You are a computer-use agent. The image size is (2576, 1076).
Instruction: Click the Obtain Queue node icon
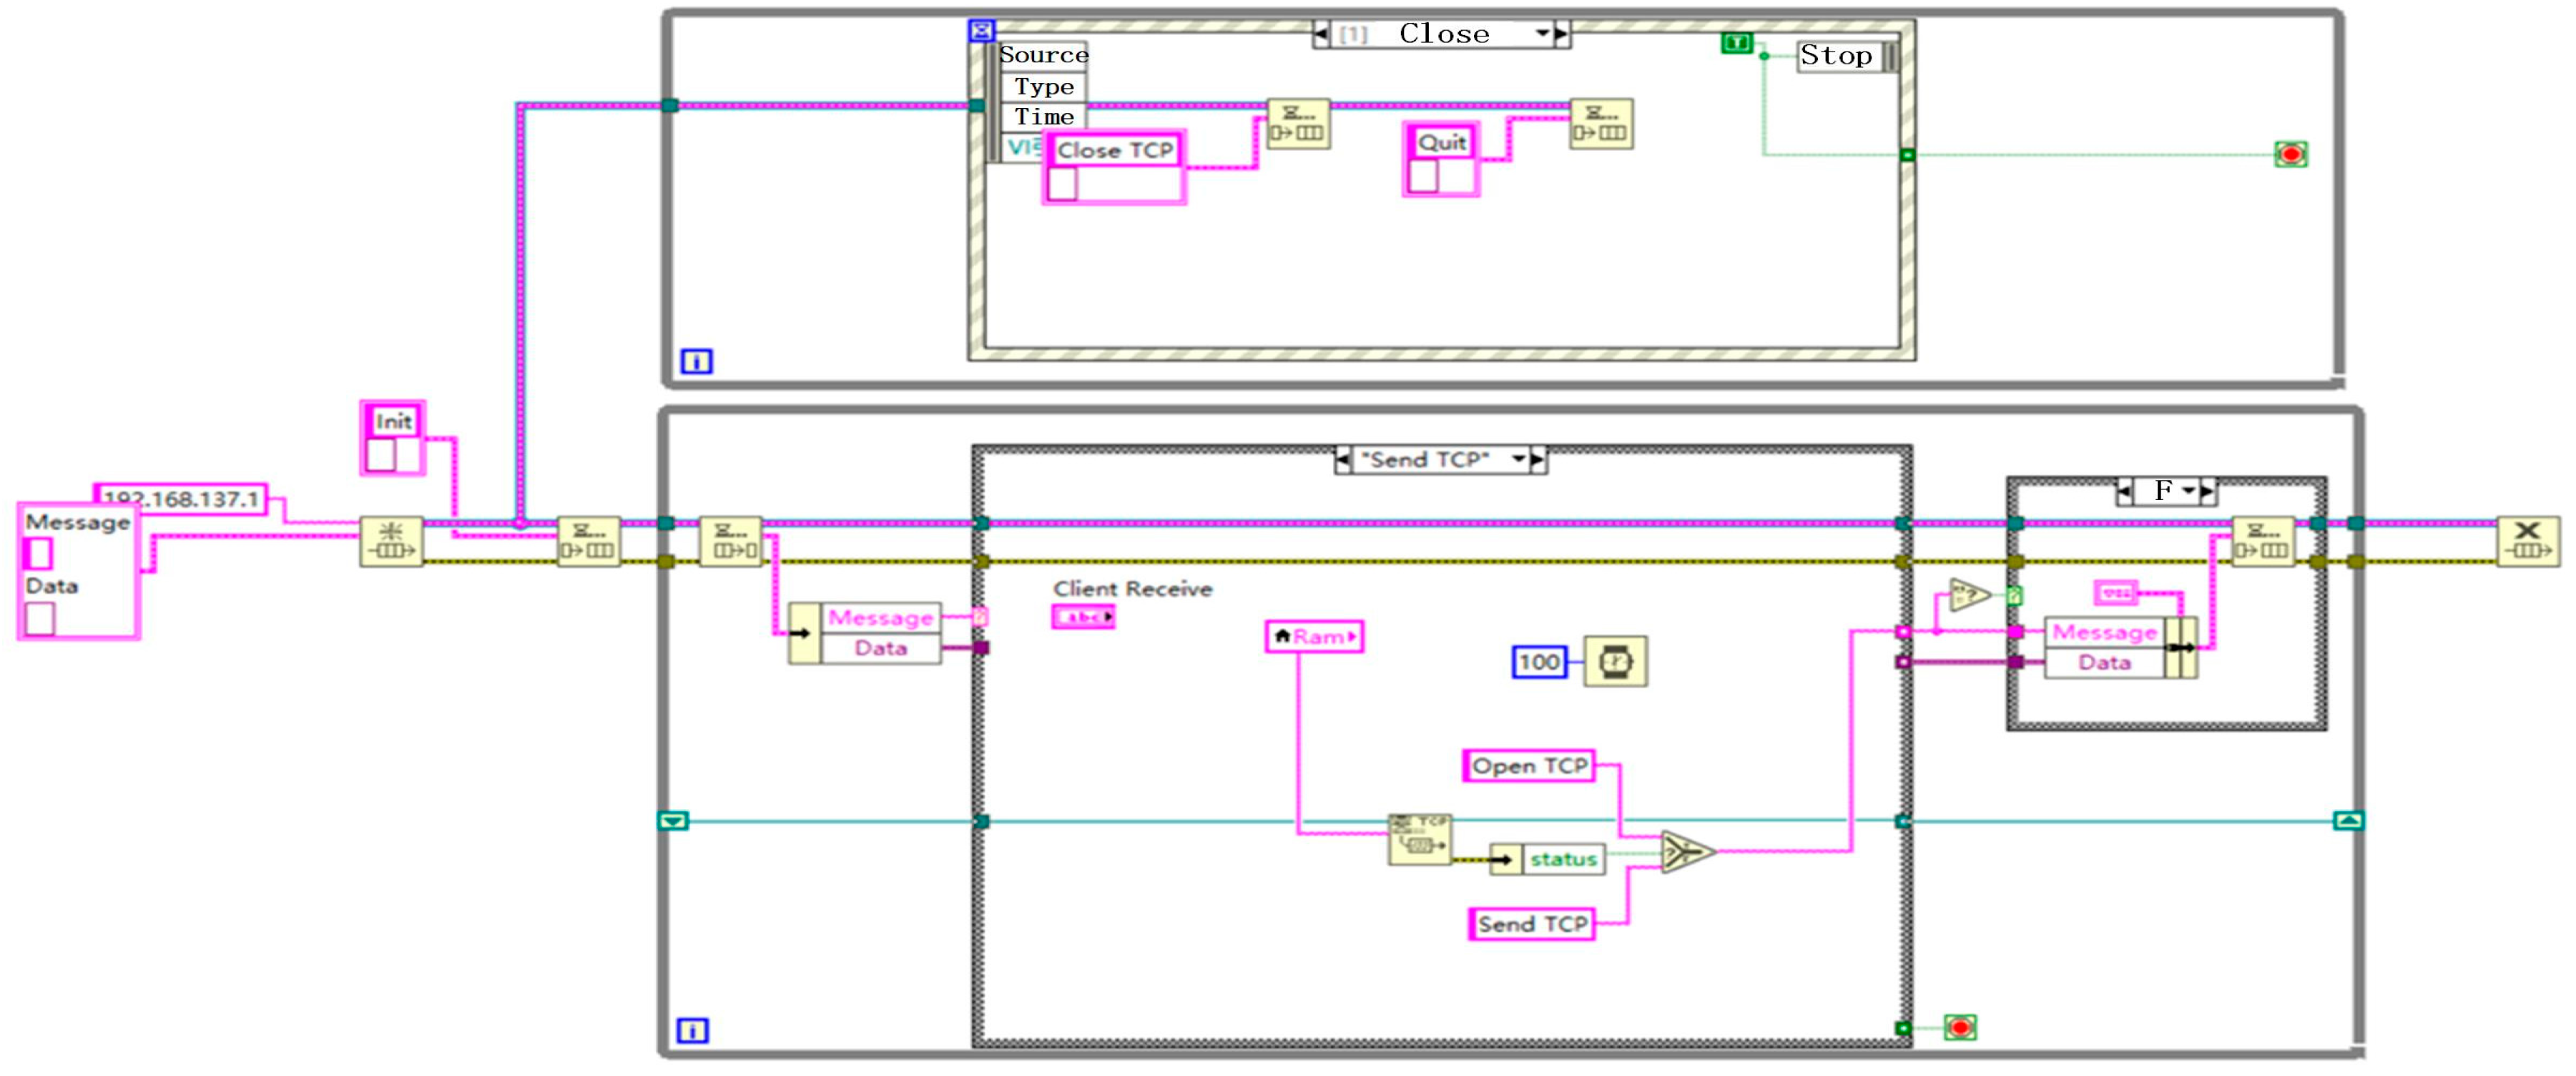391,541
